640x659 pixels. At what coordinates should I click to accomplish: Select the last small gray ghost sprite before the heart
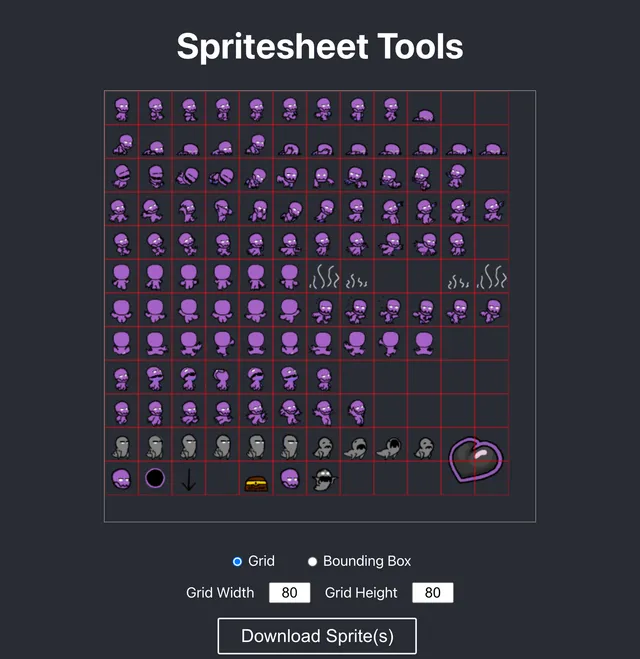pyautogui.click(x=424, y=448)
